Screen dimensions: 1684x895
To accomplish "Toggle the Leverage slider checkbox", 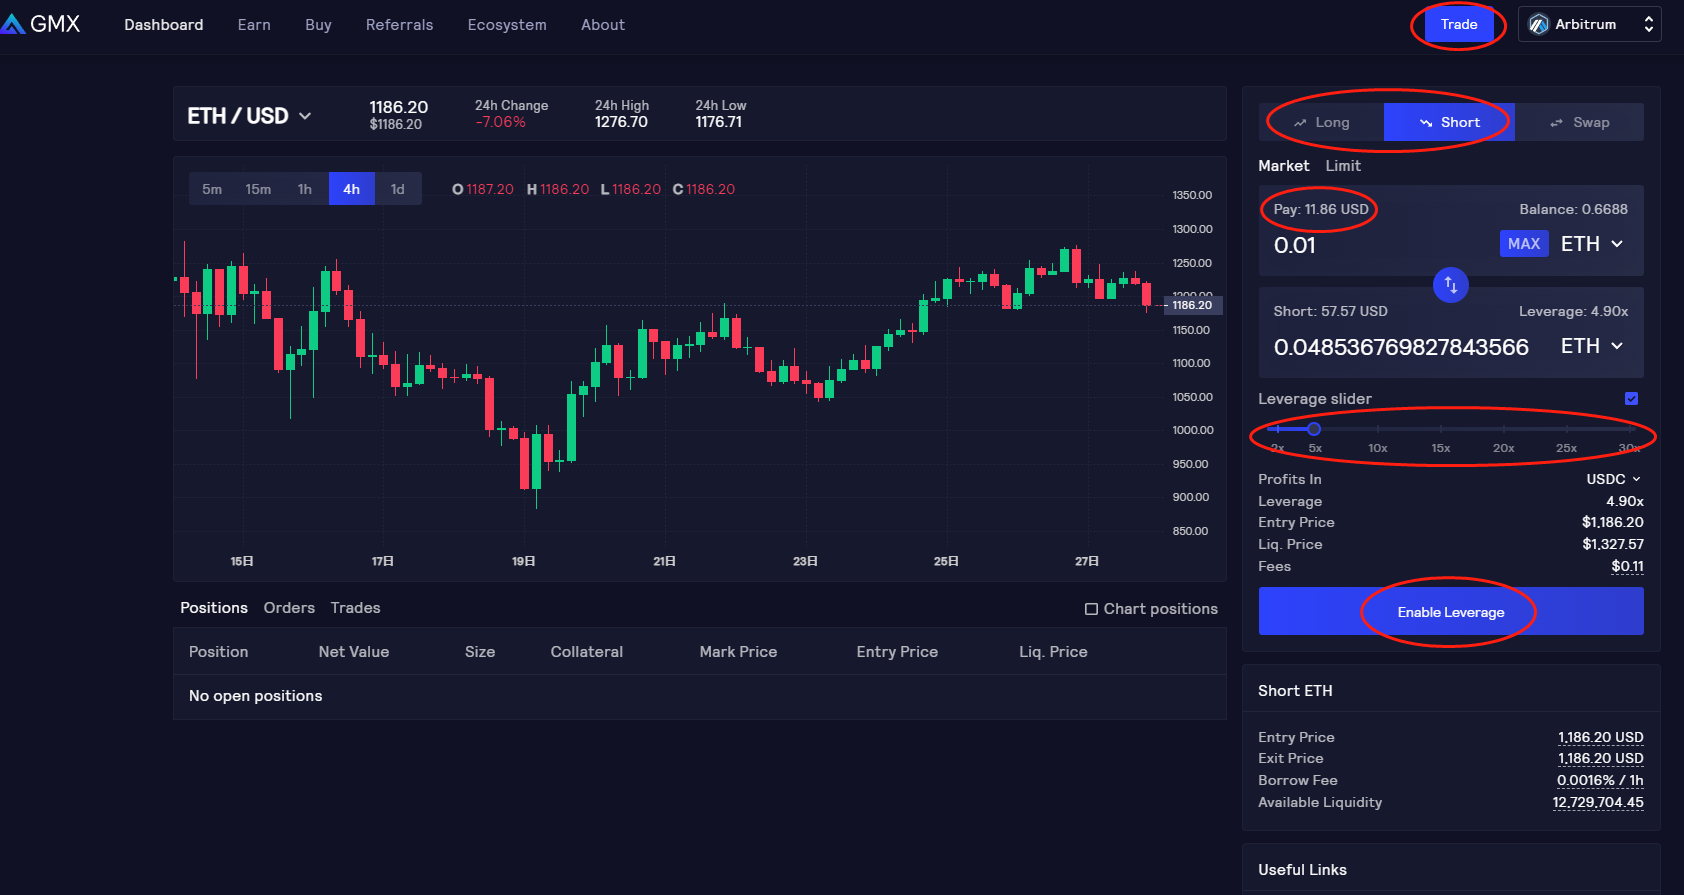I will [x=1631, y=398].
